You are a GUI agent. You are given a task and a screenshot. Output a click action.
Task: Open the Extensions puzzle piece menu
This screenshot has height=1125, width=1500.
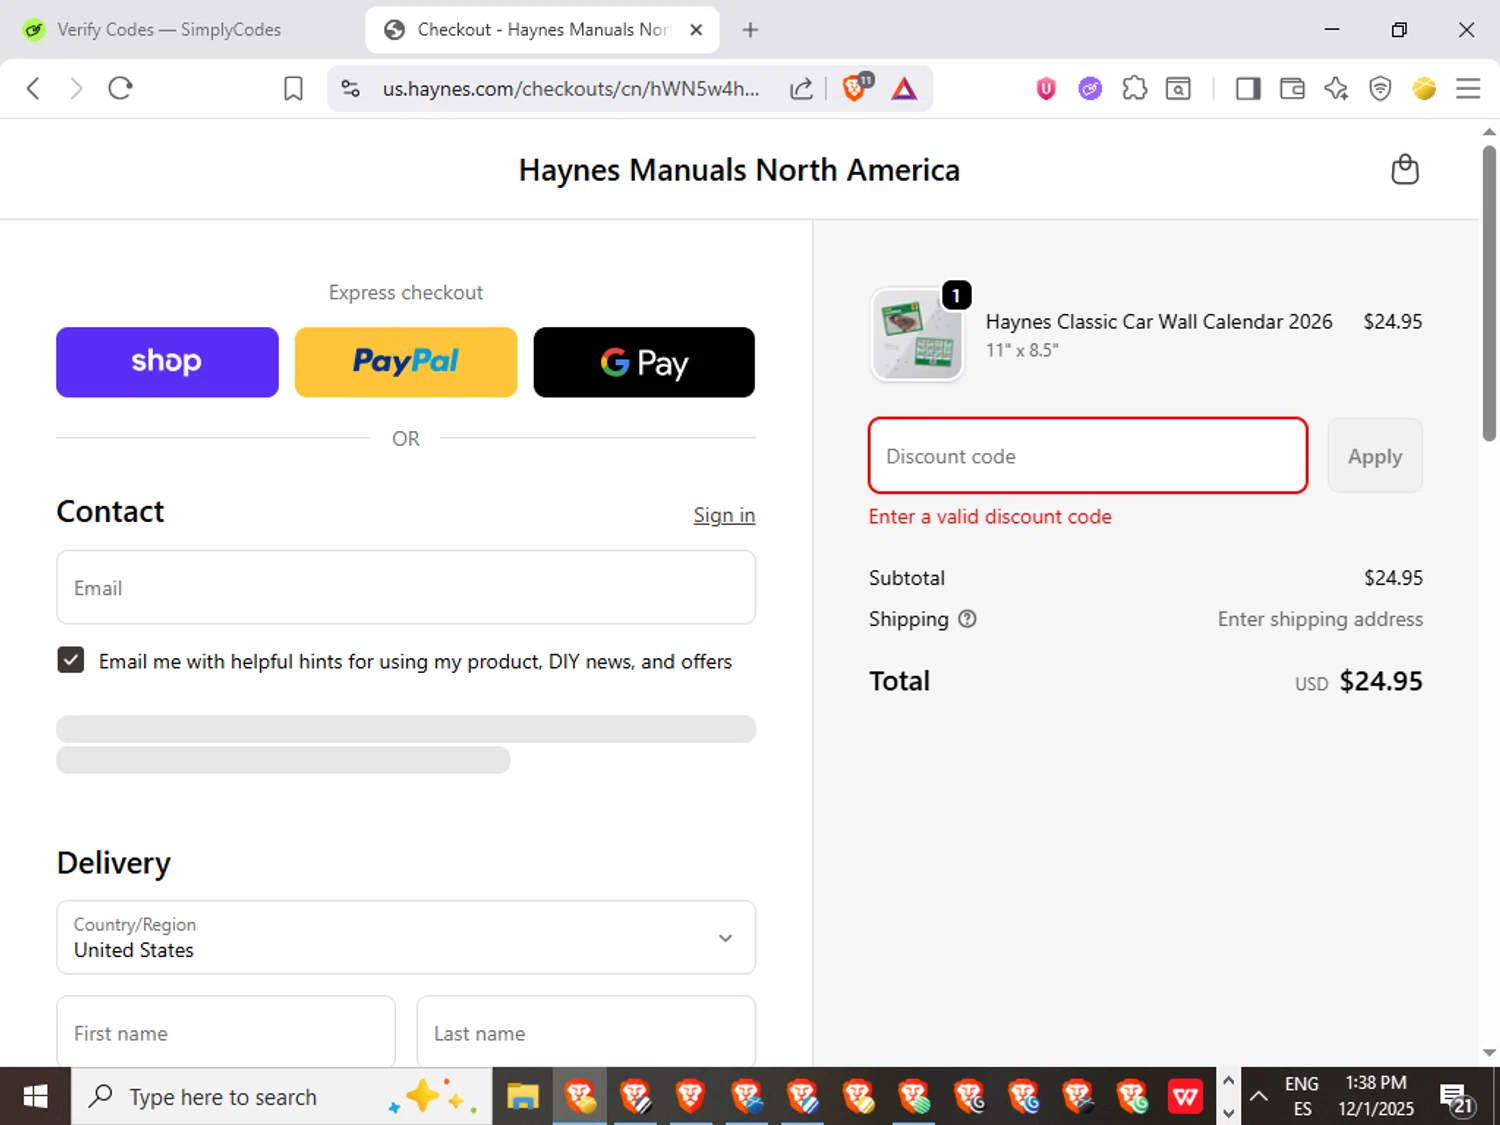point(1134,89)
